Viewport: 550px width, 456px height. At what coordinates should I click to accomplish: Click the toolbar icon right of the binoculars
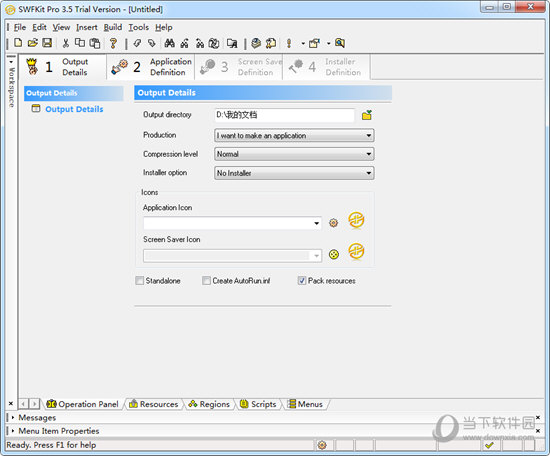point(185,43)
